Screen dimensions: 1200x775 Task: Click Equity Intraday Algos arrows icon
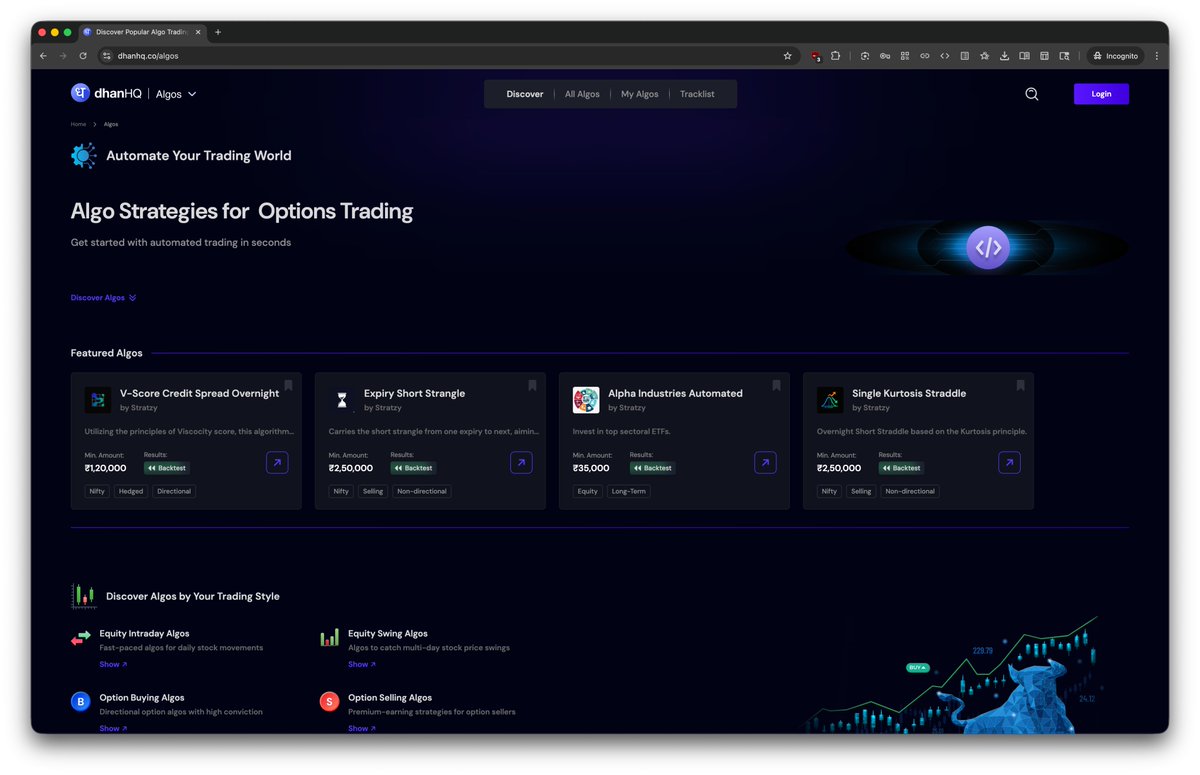(81, 638)
